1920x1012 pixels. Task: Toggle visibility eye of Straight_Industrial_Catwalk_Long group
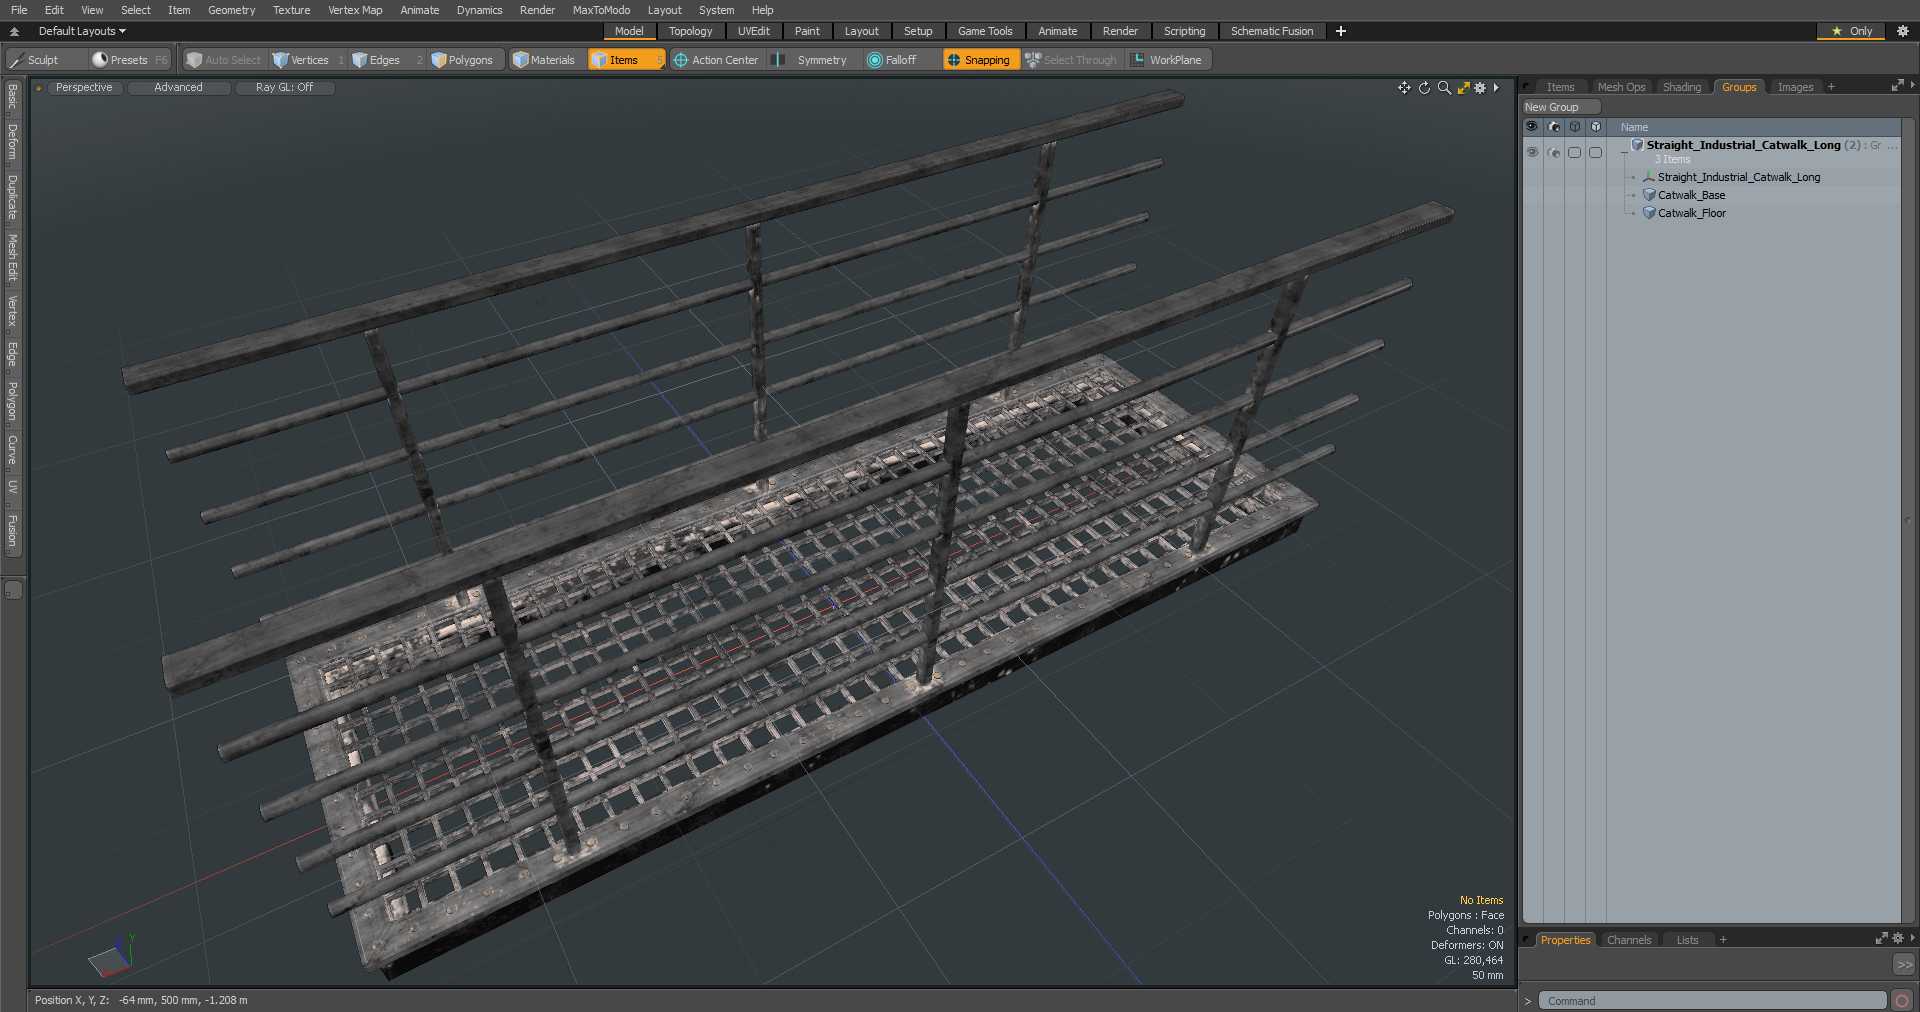pyautogui.click(x=1532, y=153)
